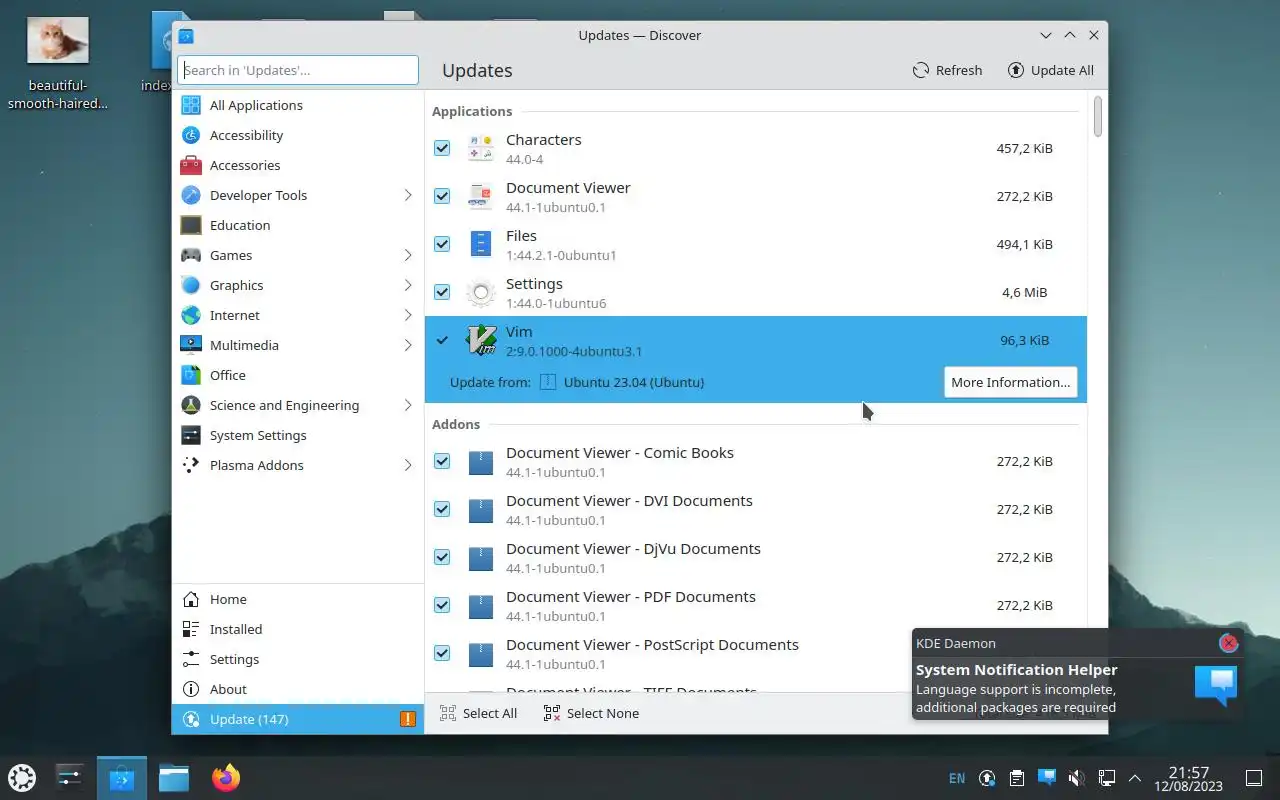Select Education category
The image size is (1280, 800).
point(298,225)
